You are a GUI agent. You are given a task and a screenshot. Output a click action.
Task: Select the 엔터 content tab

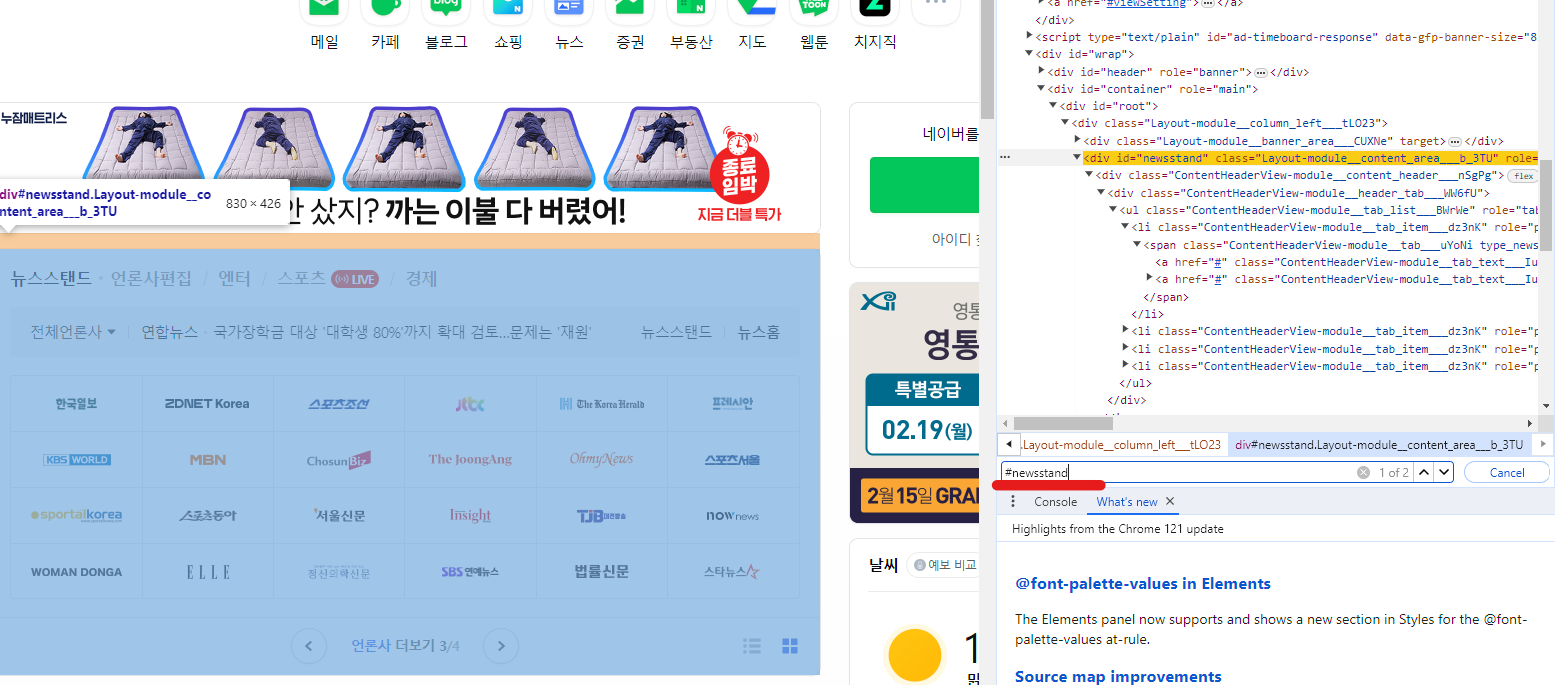pyautogui.click(x=235, y=279)
